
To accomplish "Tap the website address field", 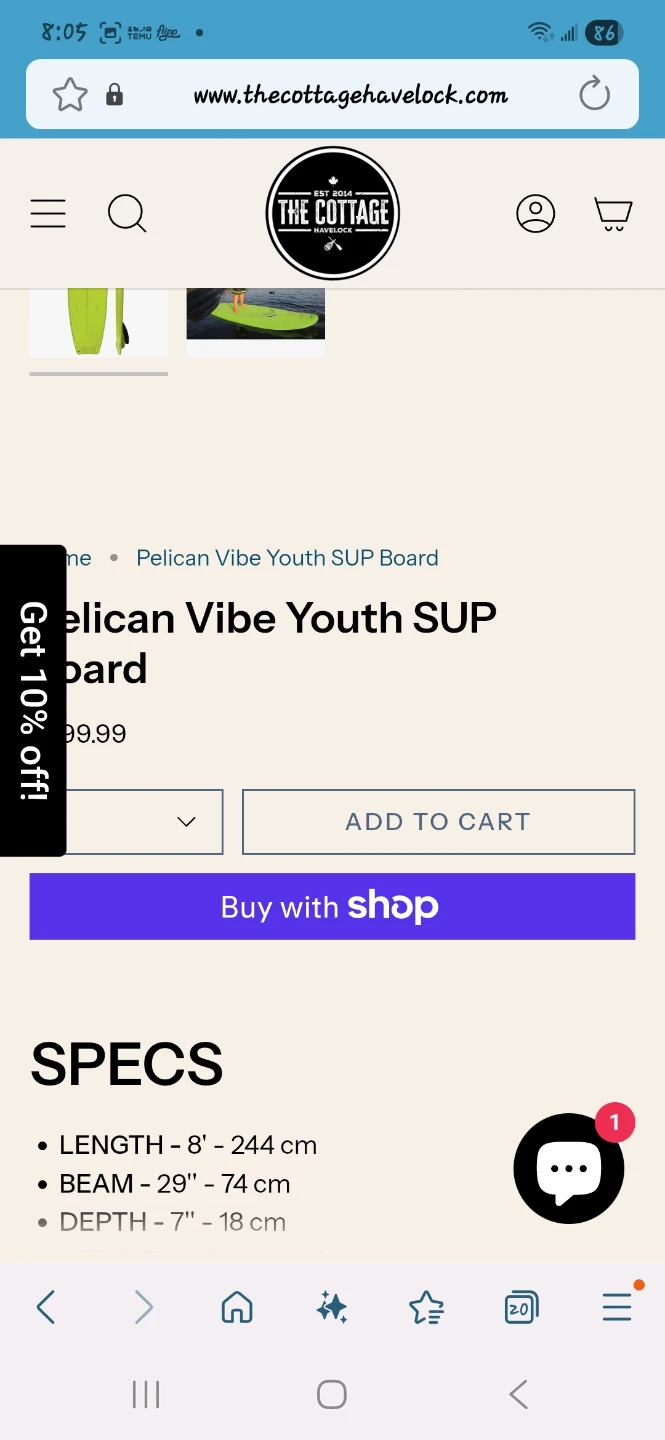I will coord(350,95).
